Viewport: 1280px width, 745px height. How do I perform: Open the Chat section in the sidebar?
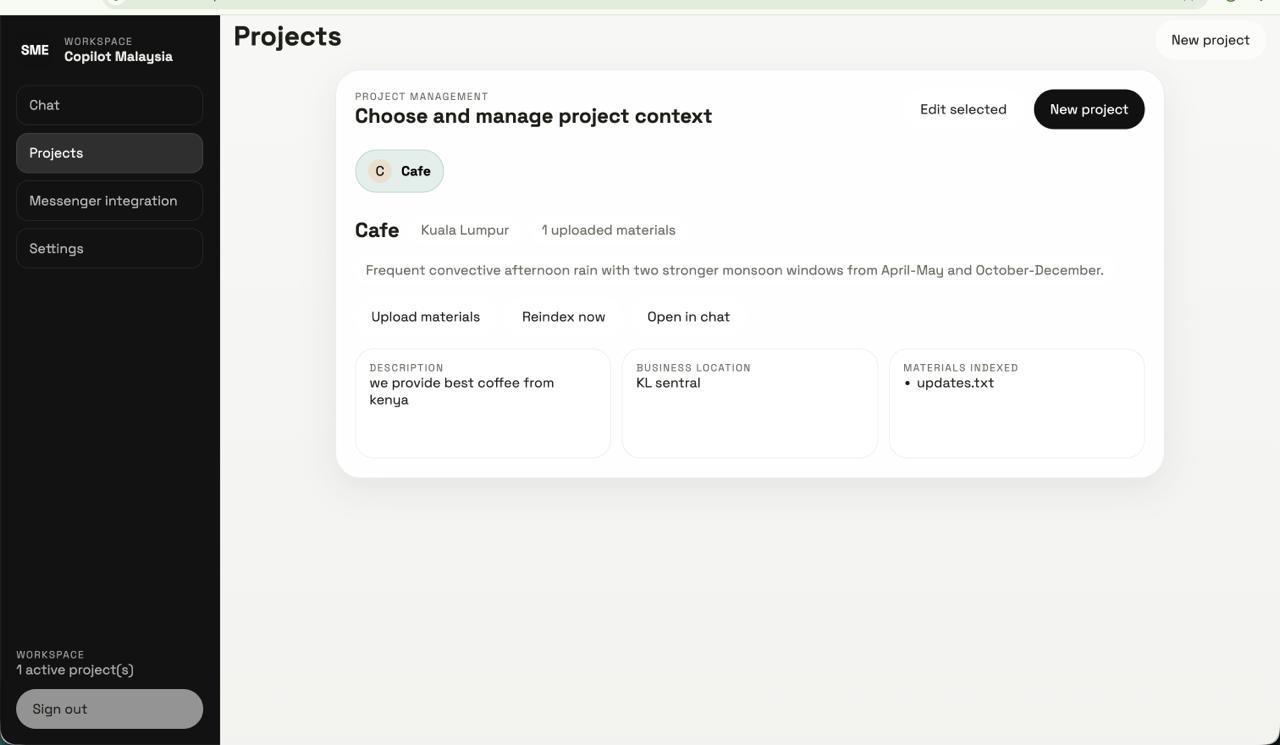109,105
